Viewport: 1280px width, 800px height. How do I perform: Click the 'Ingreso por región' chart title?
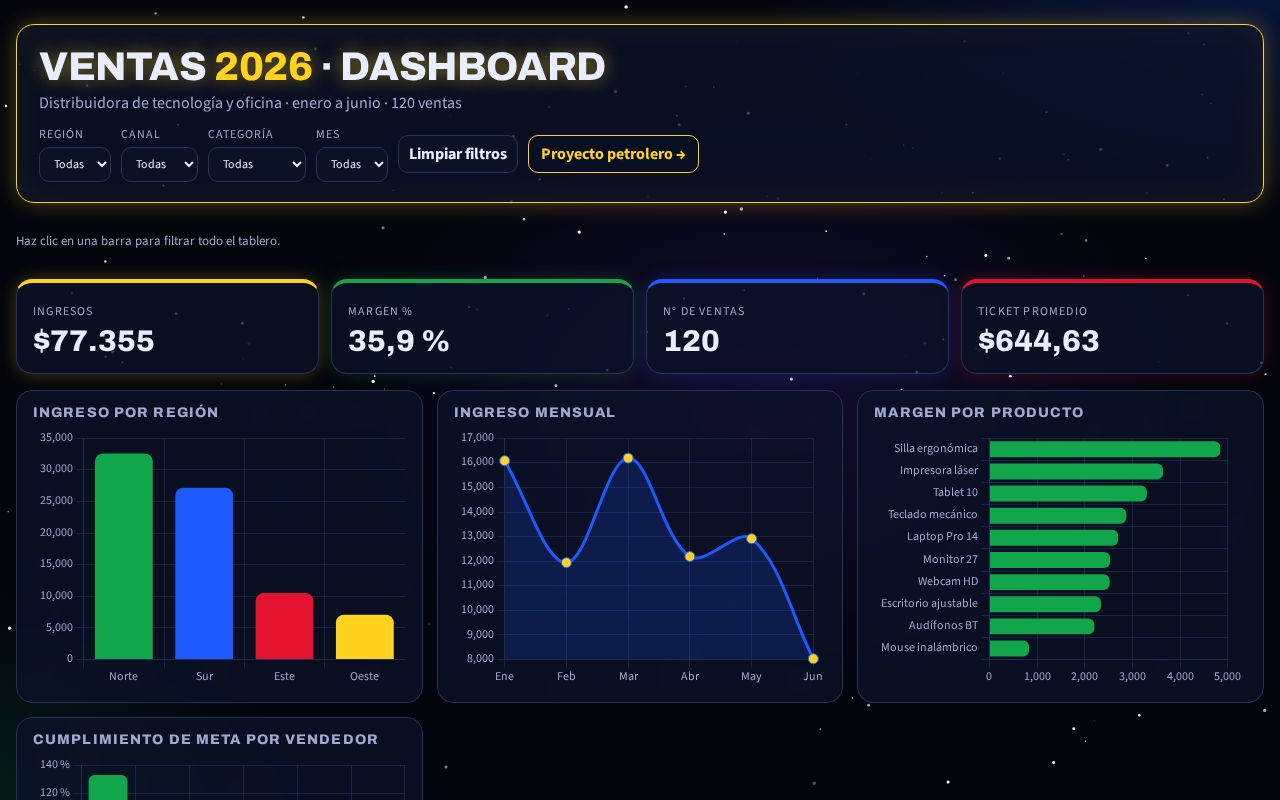126,412
